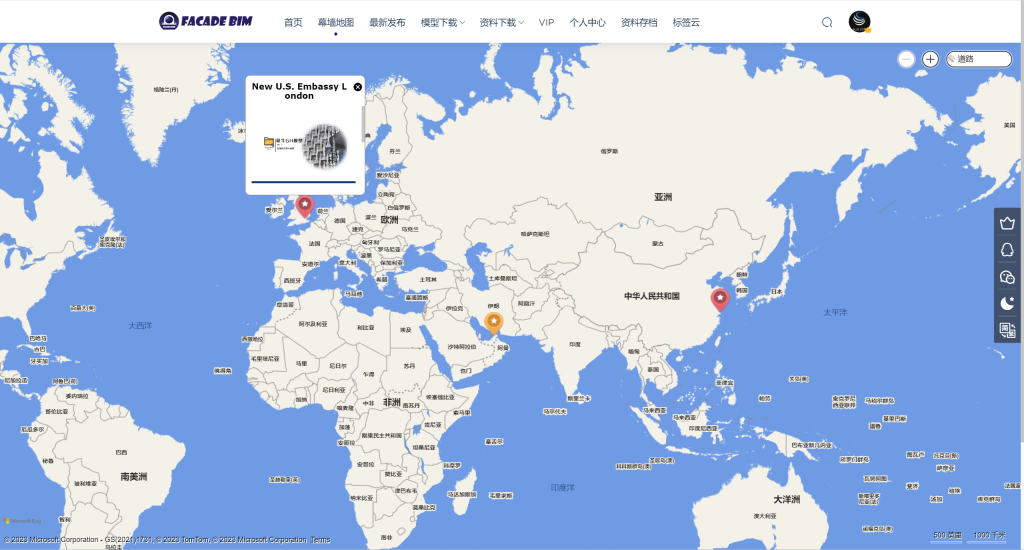Open the 资料存档 menu item
This screenshot has width=1024, height=550.
(639, 22)
